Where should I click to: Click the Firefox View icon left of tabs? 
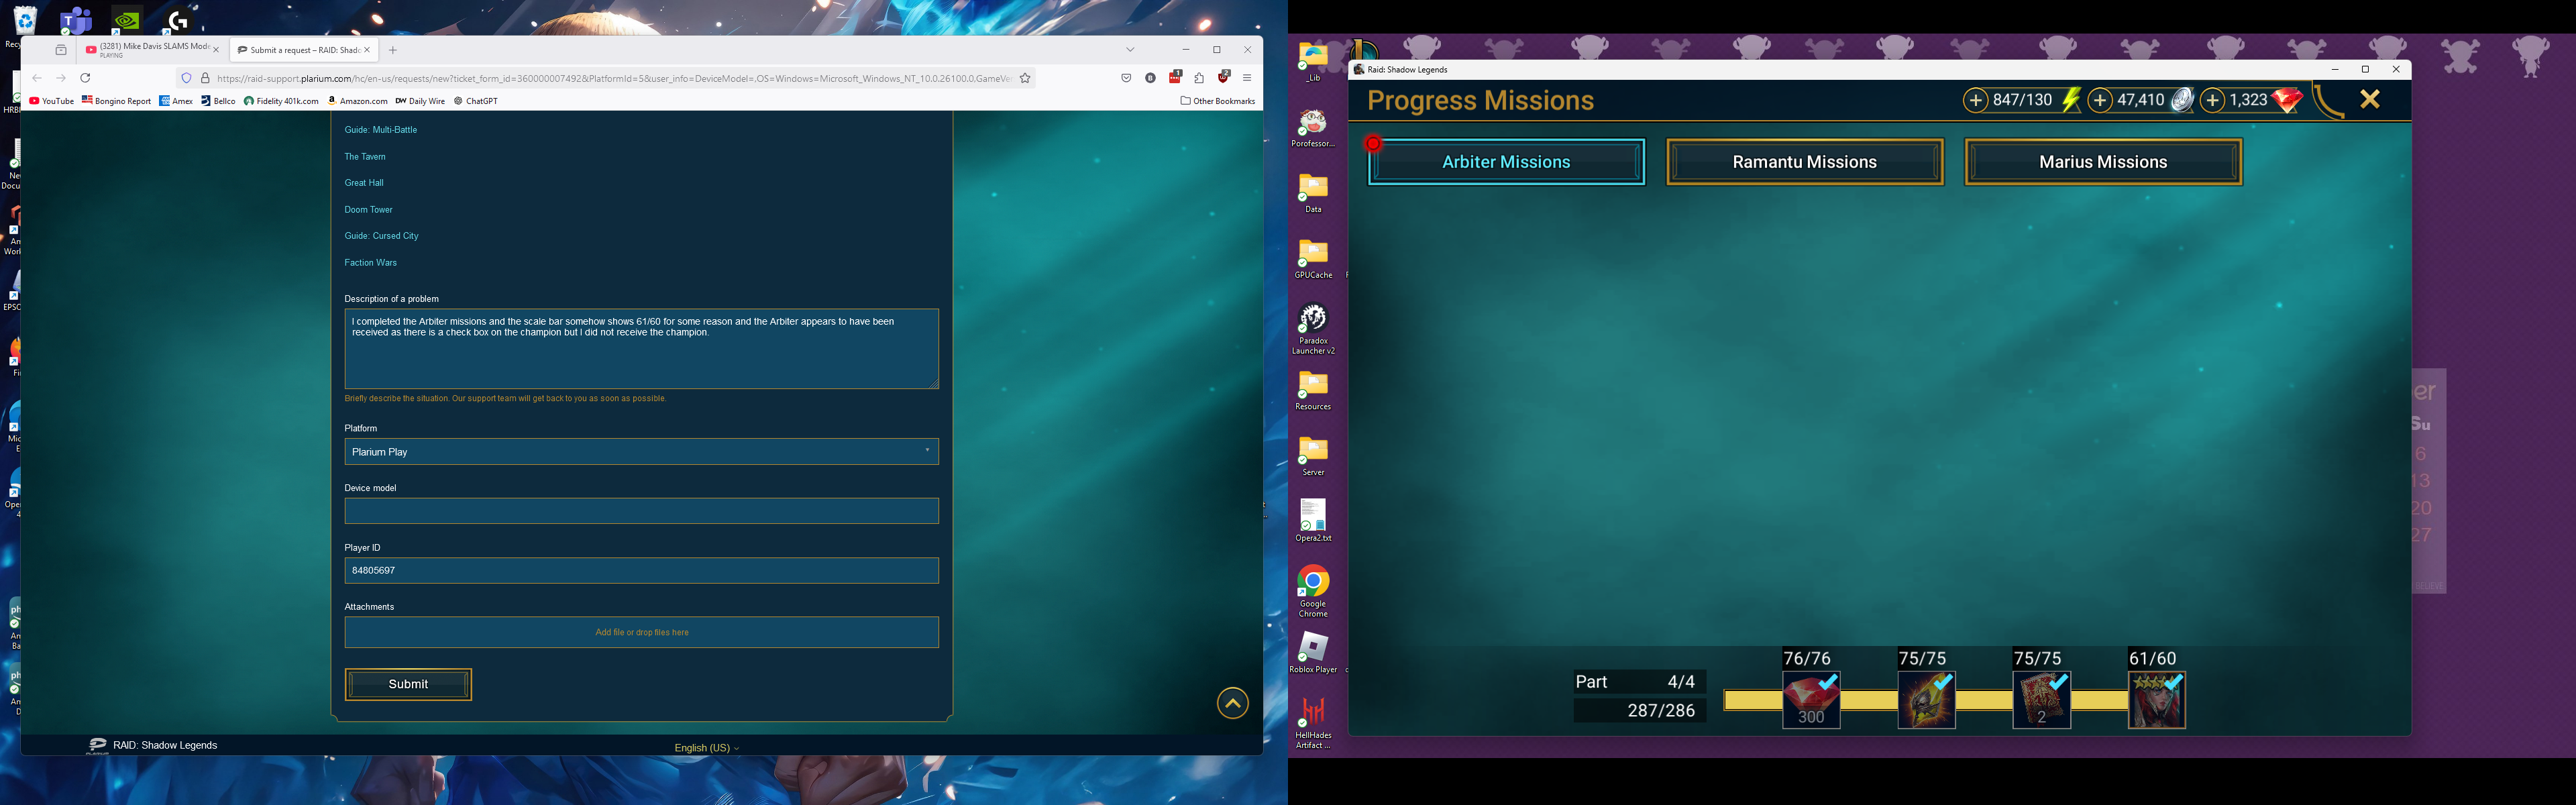coord(61,50)
